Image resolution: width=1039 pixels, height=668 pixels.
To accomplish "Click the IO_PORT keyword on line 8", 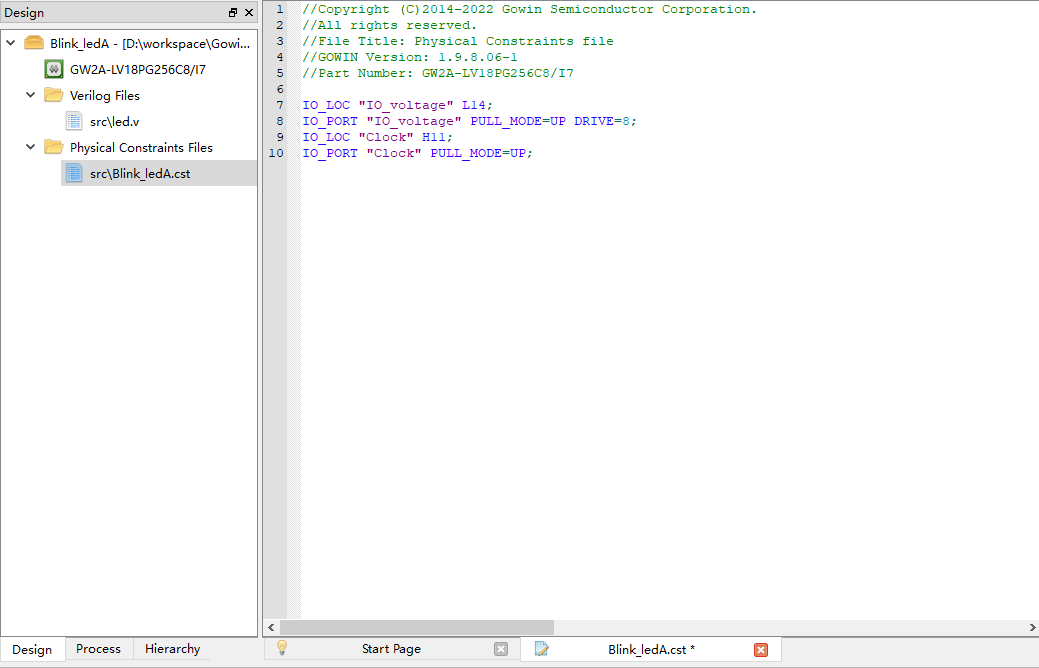I will pos(330,121).
